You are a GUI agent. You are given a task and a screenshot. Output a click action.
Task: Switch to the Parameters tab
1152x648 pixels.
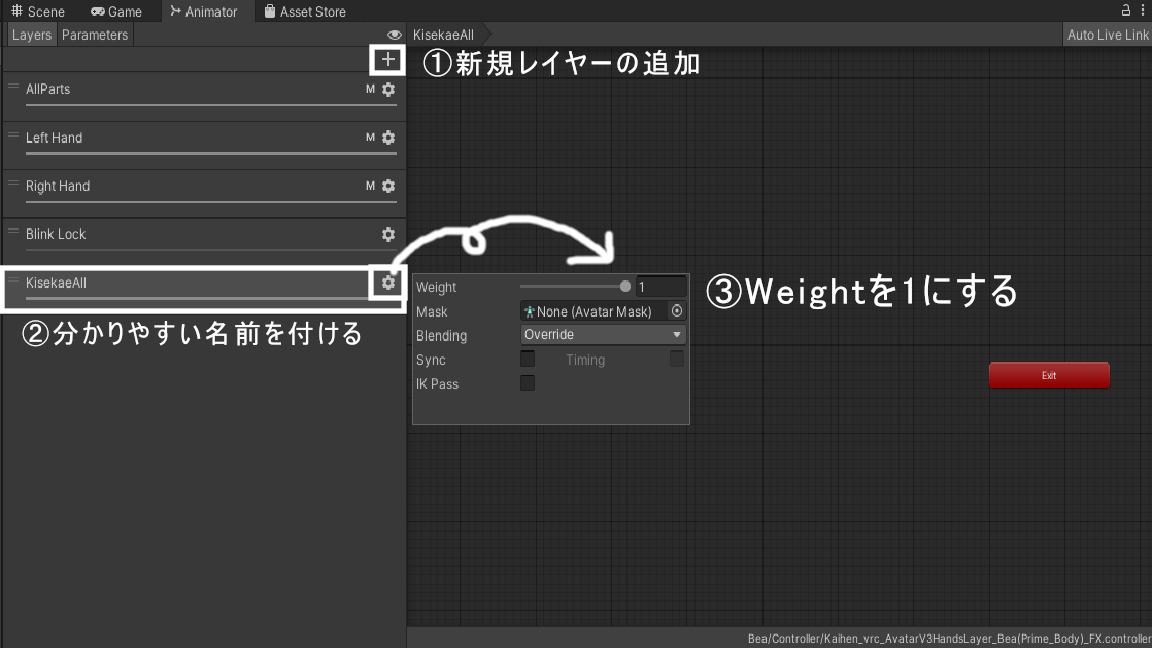(95, 35)
